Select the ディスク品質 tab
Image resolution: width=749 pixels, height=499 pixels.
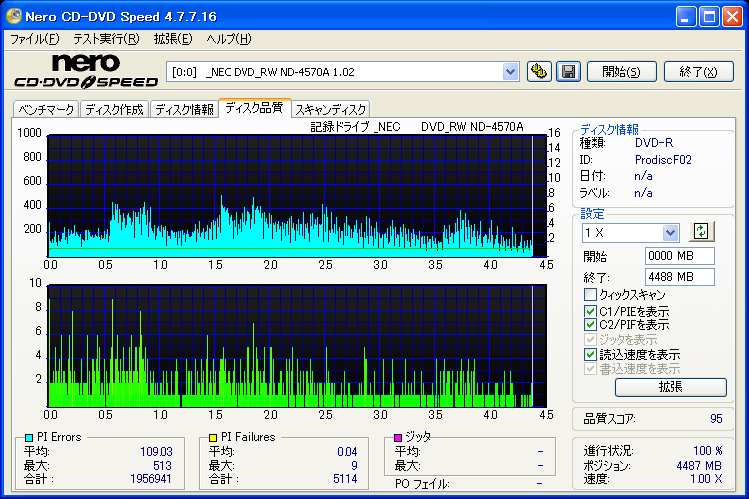point(255,107)
